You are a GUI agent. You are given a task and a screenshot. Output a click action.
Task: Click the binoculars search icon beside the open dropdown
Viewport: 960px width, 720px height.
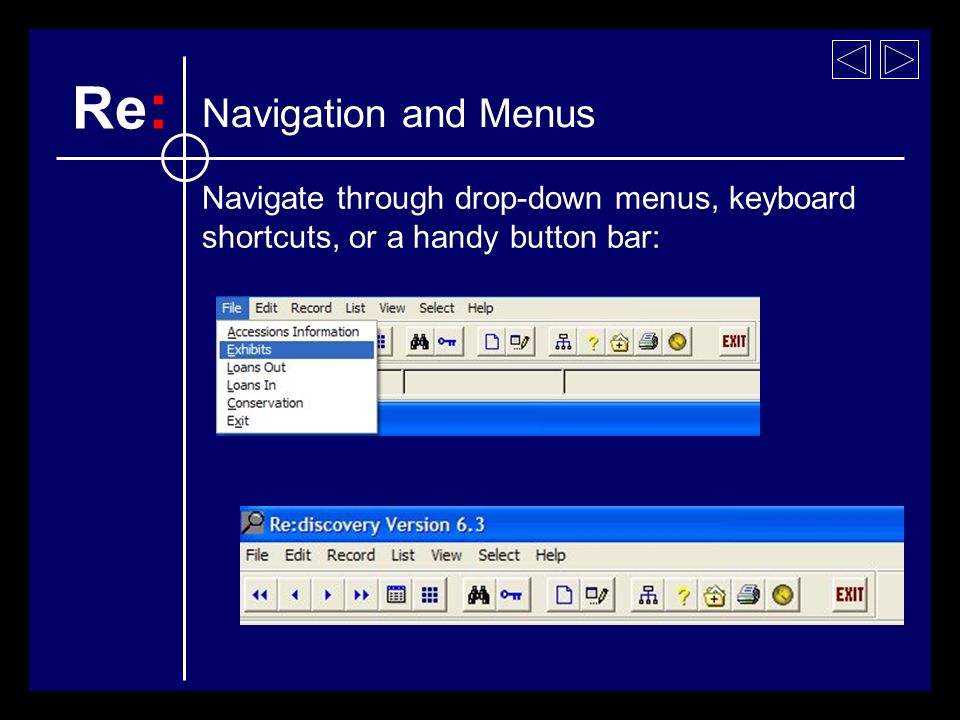pyautogui.click(x=419, y=342)
